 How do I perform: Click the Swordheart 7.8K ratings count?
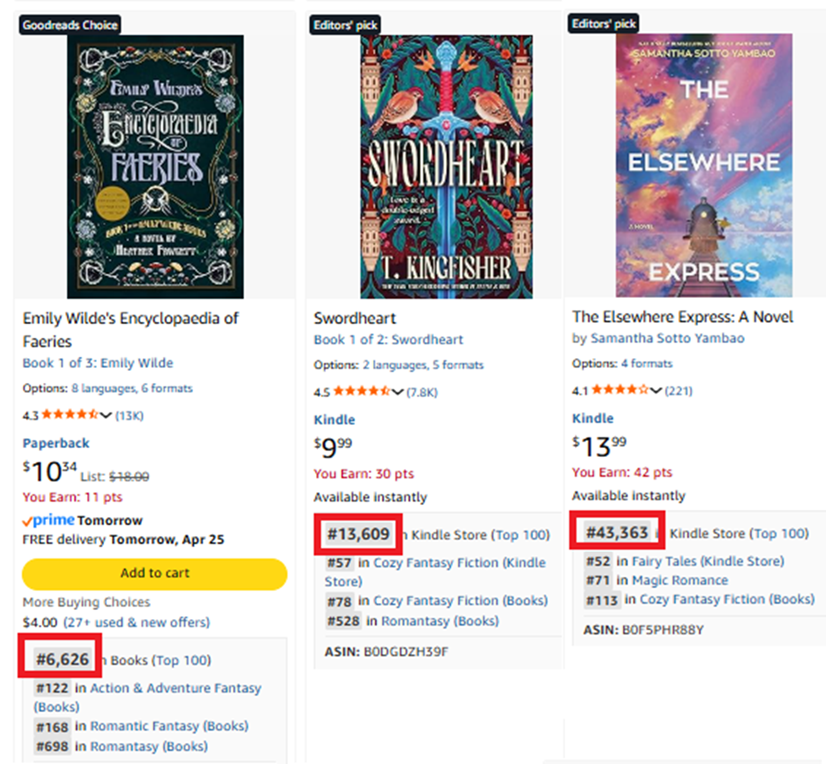421,392
